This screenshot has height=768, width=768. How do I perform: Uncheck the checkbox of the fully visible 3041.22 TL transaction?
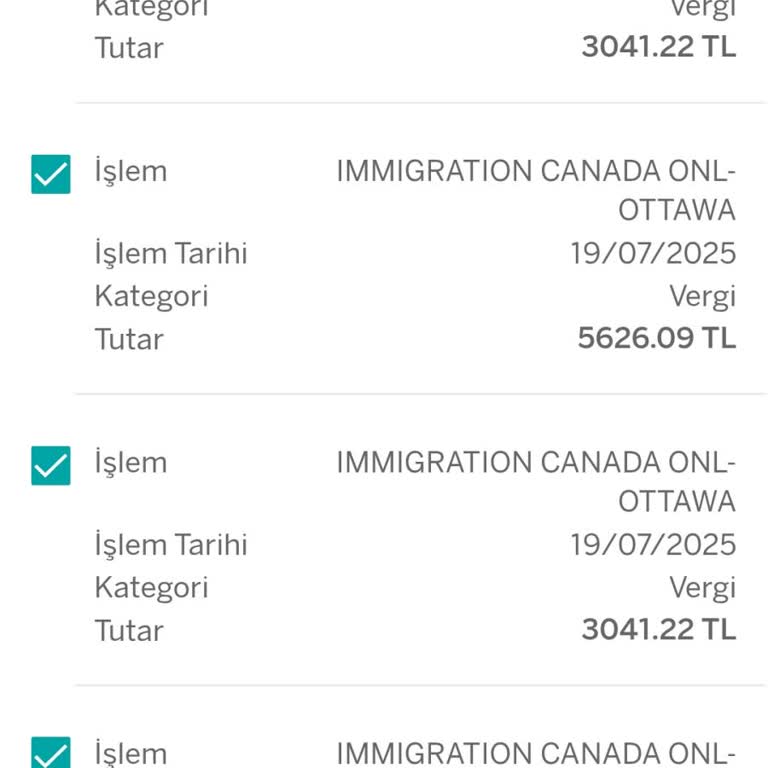(51, 466)
